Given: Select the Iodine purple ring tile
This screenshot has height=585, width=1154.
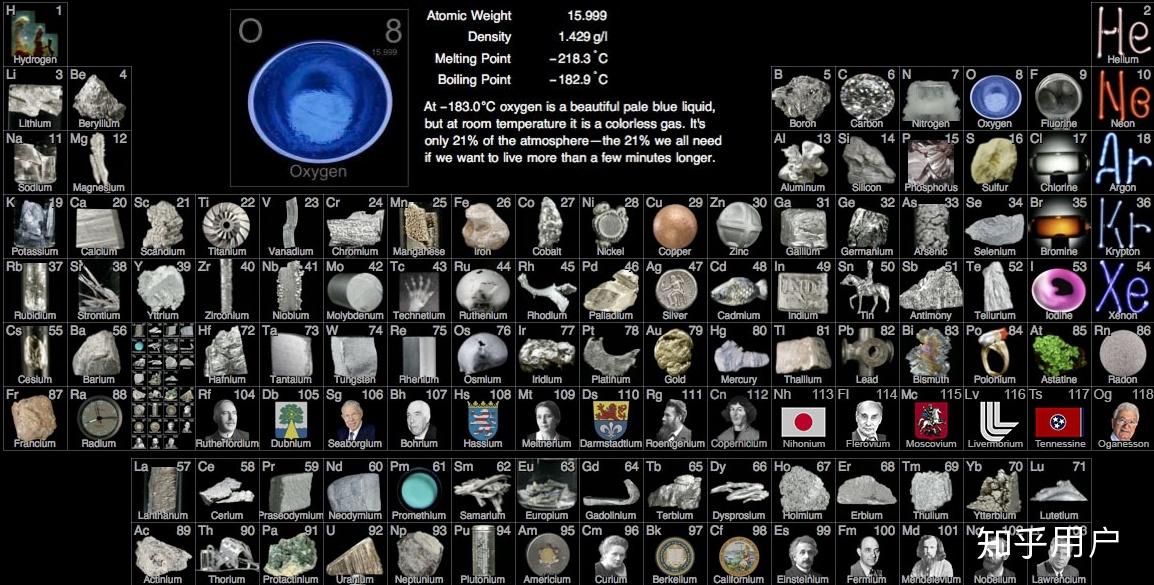Looking at the screenshot, I should (x=1058, y=291).
